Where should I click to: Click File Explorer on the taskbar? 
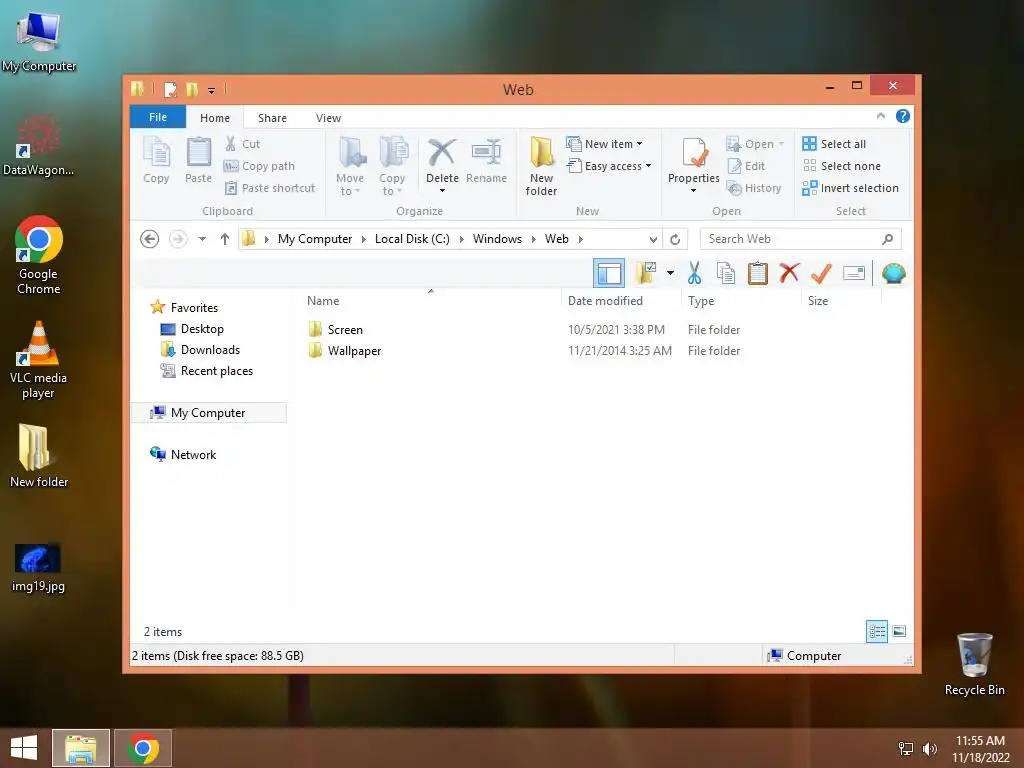[x=81, y=748]
